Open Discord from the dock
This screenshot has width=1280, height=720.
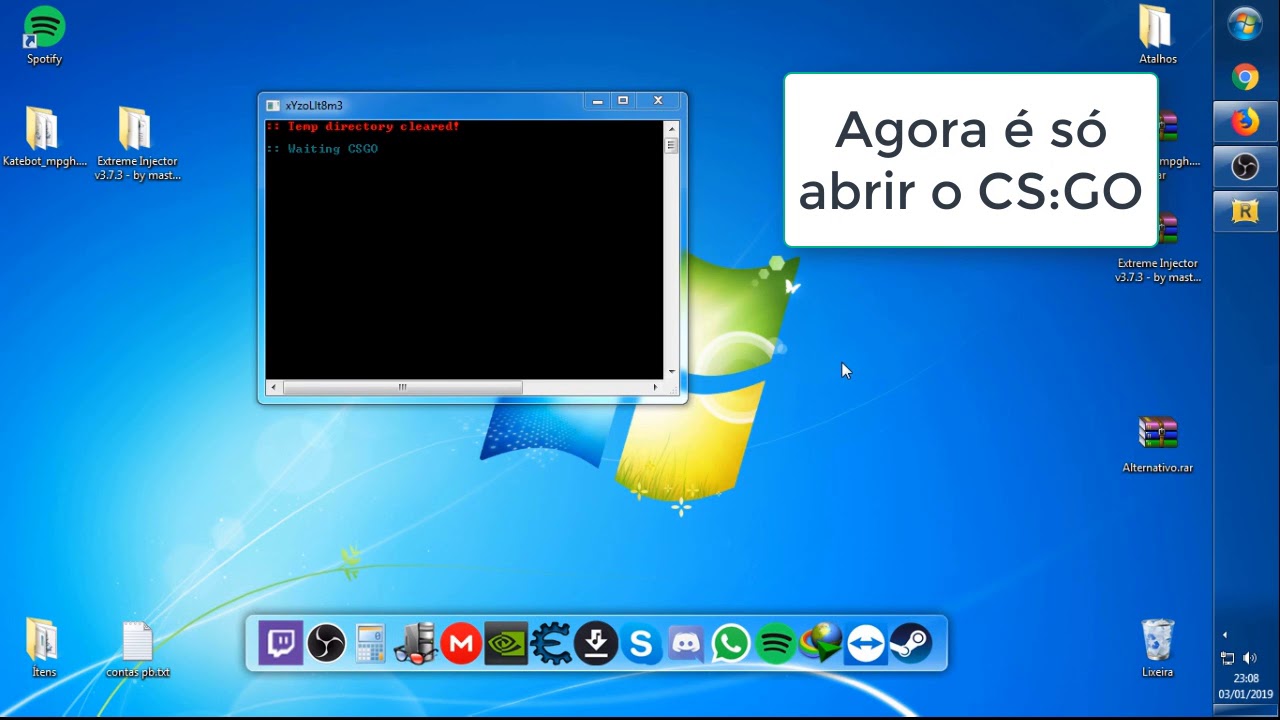tap(686, 643)
